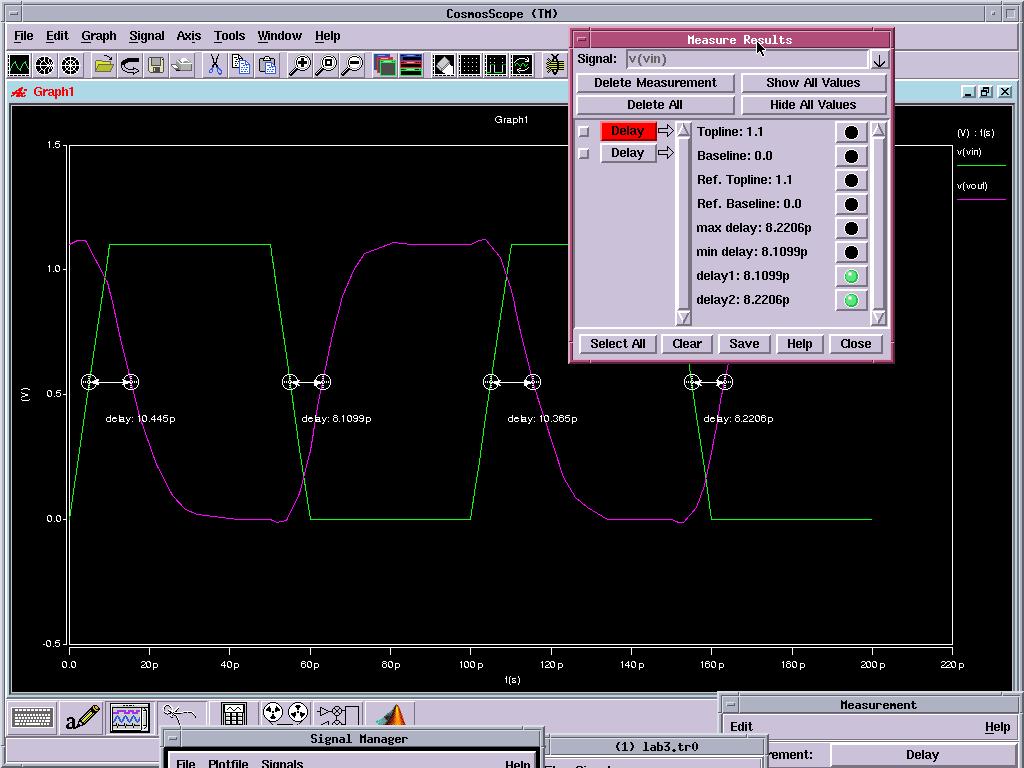Viewport: 1024px width, 768px height.
Task: Open the File menu in CosmosScope
Action: [24, 36]
